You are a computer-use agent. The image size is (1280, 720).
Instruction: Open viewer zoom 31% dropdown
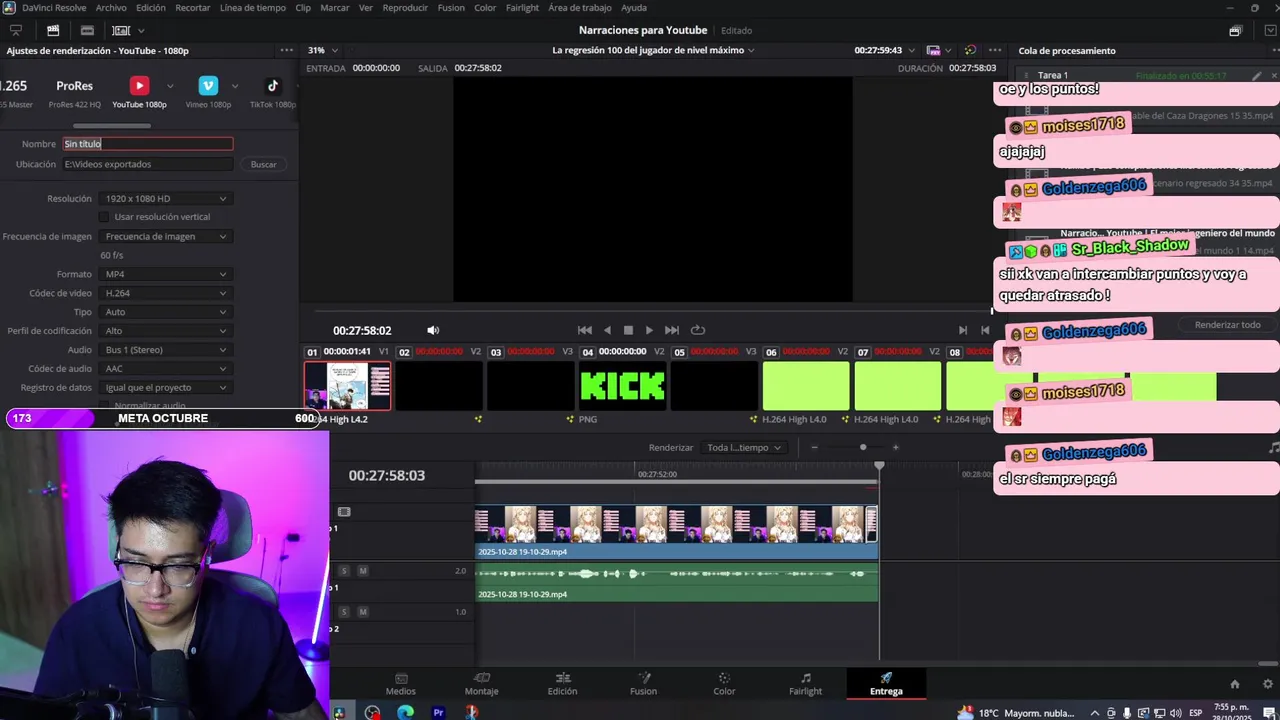click(322, 50)
